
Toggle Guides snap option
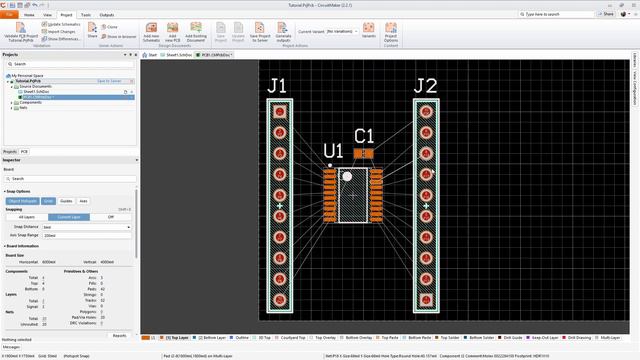coord(66,201)
